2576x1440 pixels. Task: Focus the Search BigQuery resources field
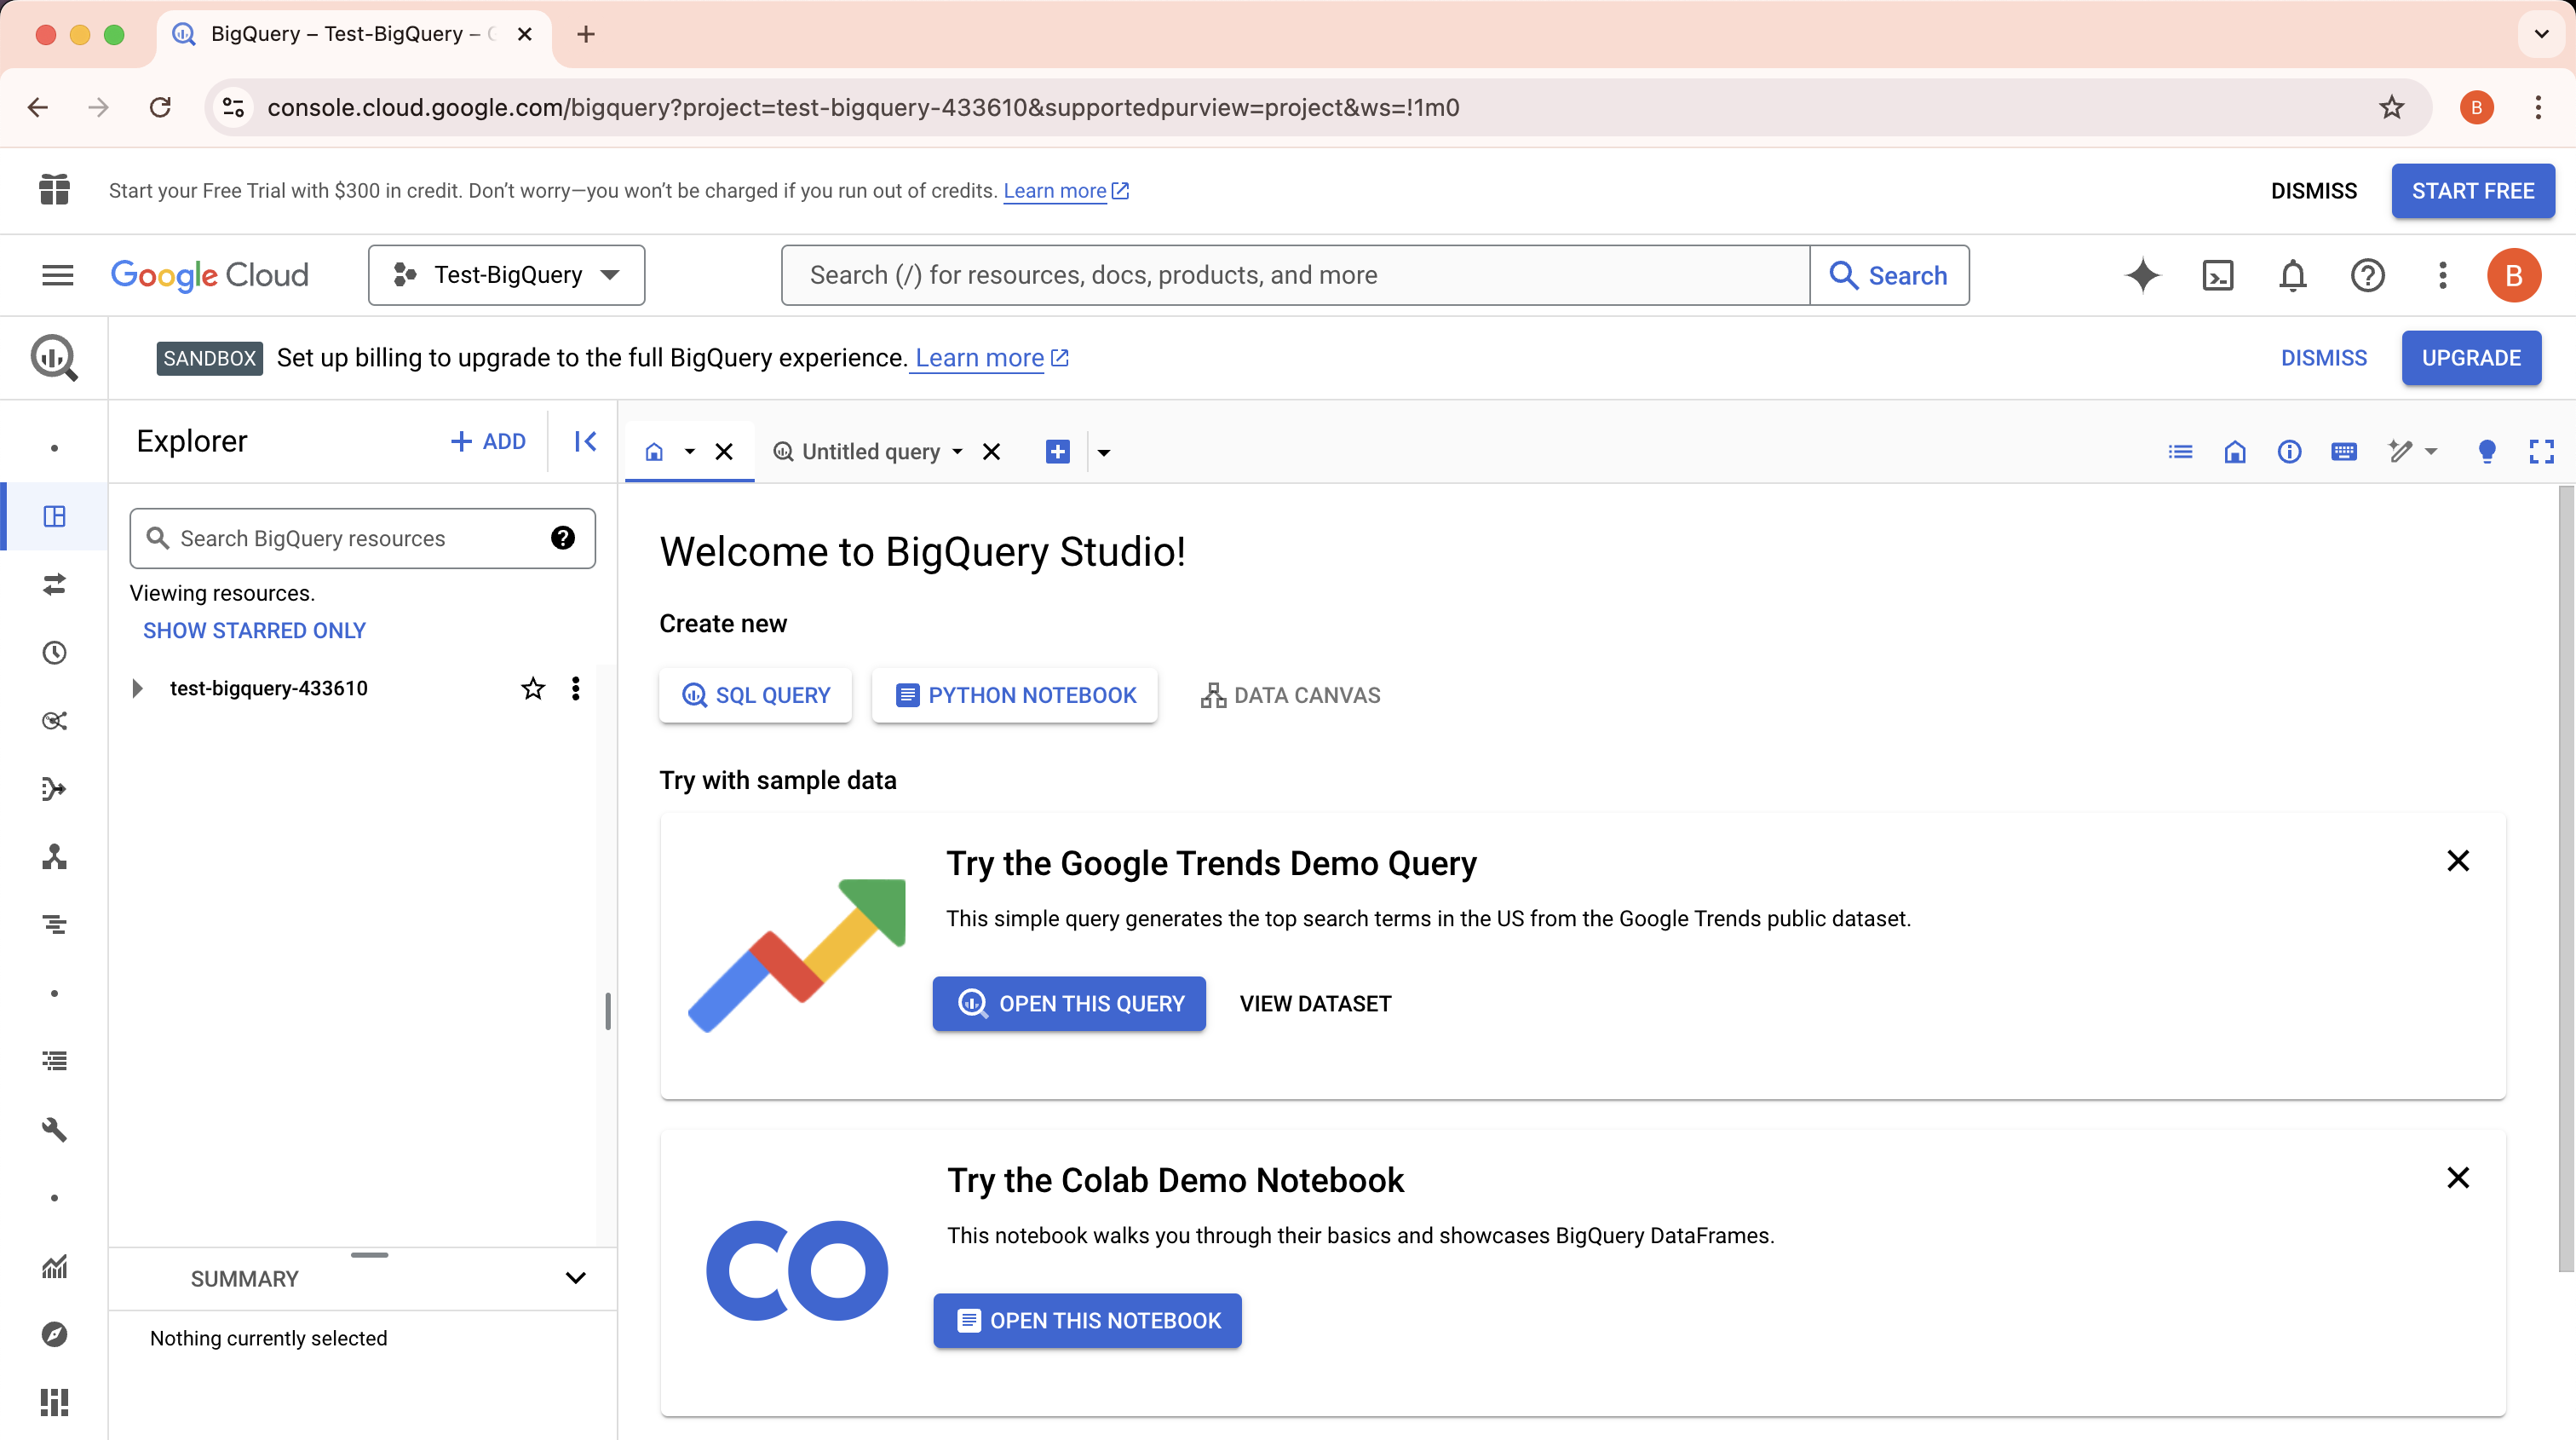click(362, 538)
